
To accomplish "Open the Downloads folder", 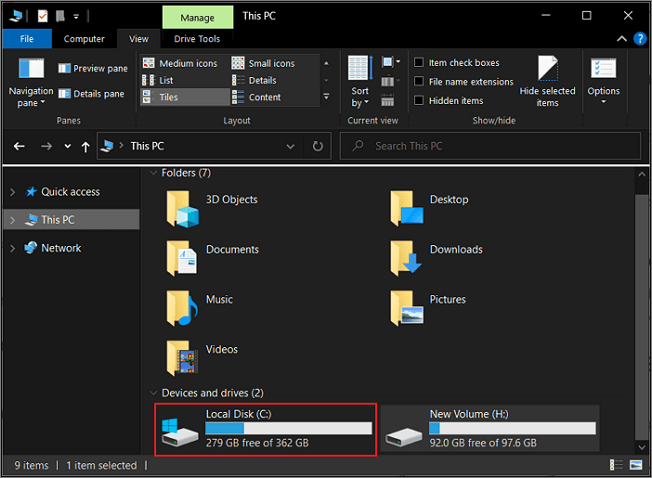I will [x=437, y=258].
